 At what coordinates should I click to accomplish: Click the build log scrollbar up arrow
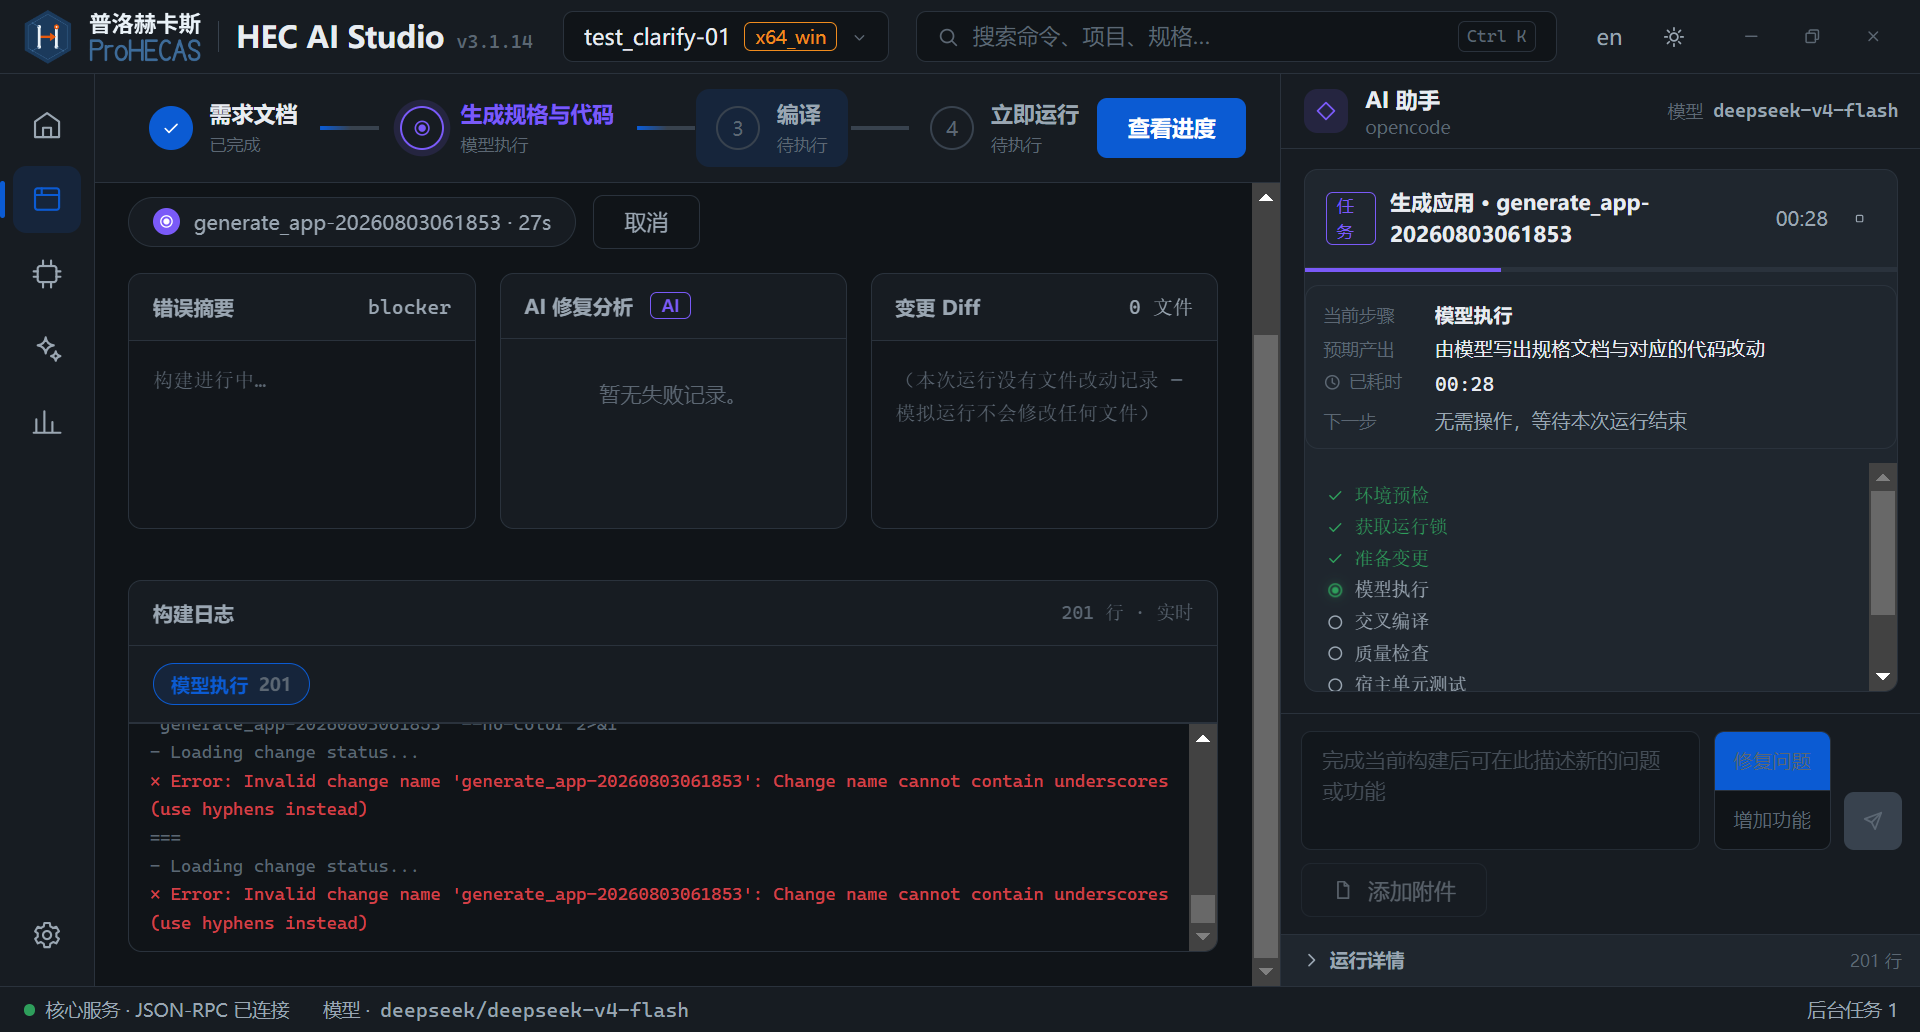point(1203,738)
